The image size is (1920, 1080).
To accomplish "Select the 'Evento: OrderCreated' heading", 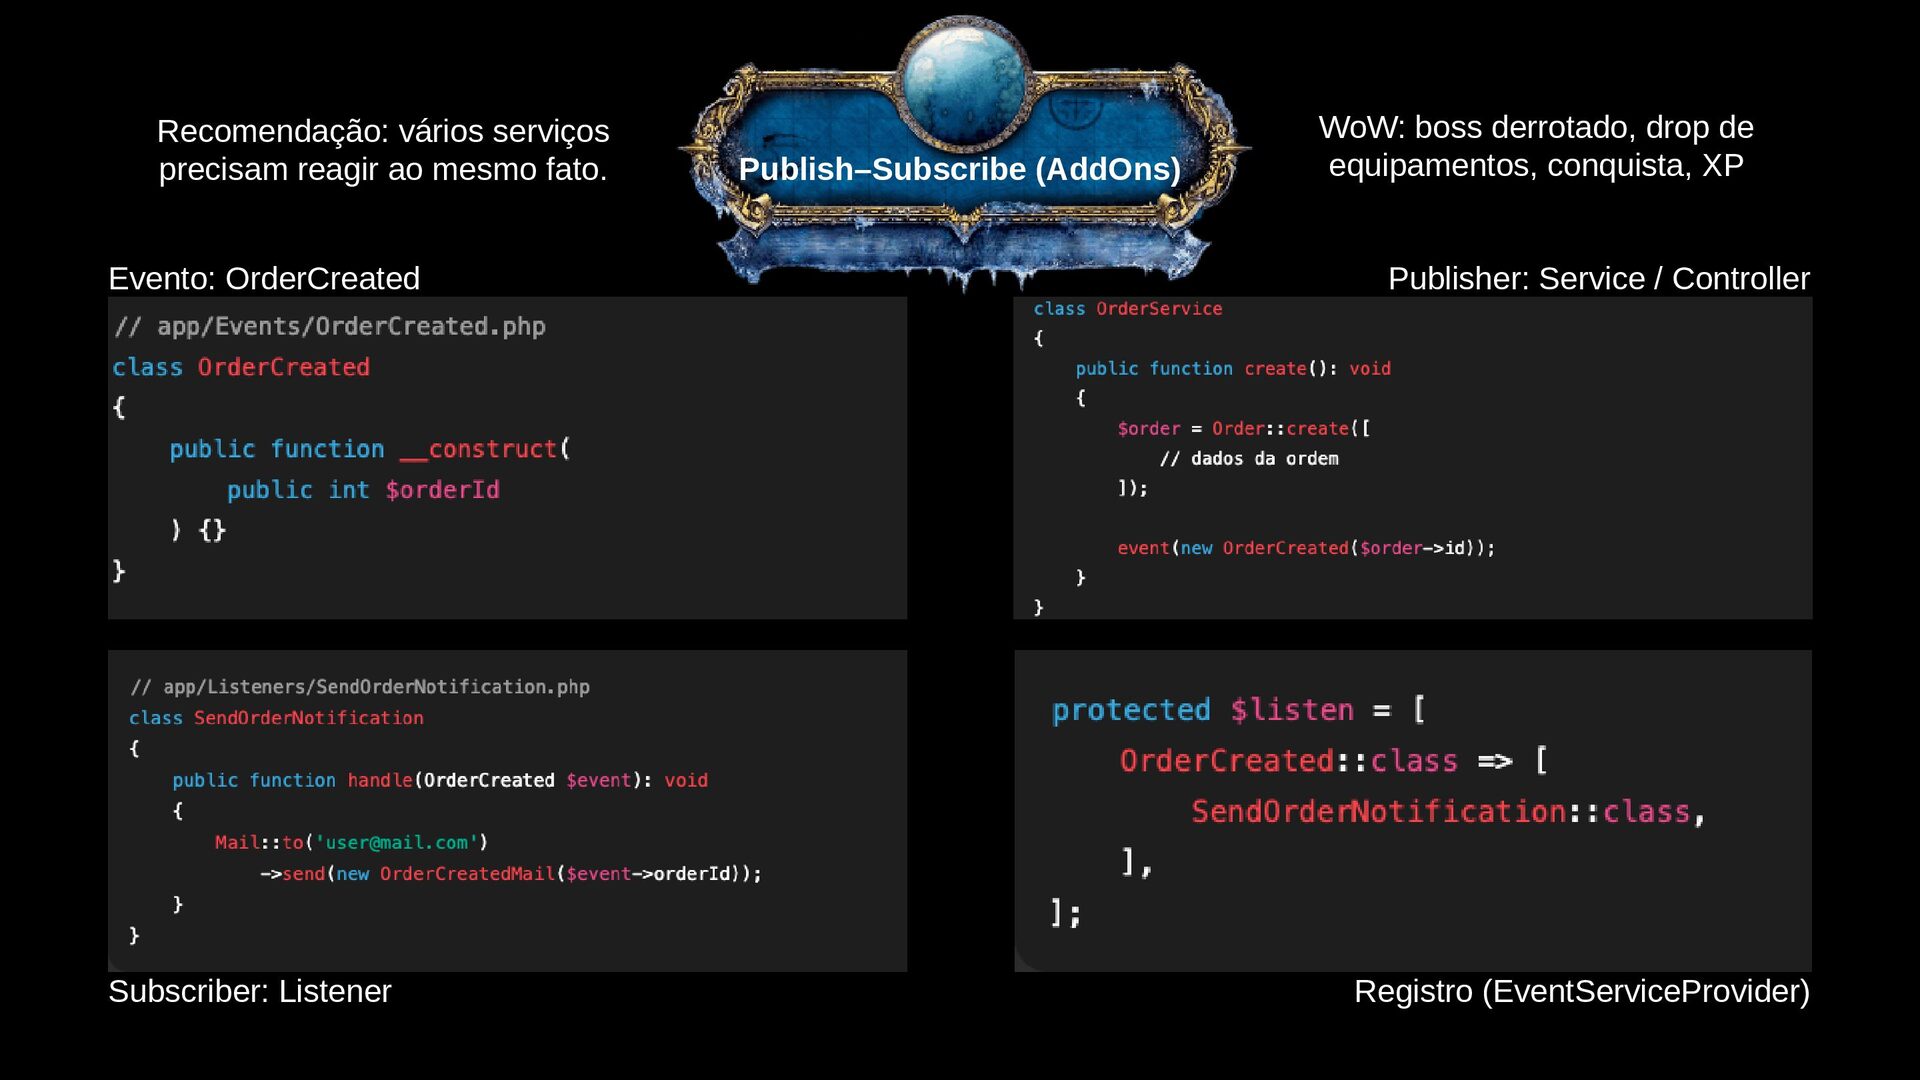I will 264,278.
